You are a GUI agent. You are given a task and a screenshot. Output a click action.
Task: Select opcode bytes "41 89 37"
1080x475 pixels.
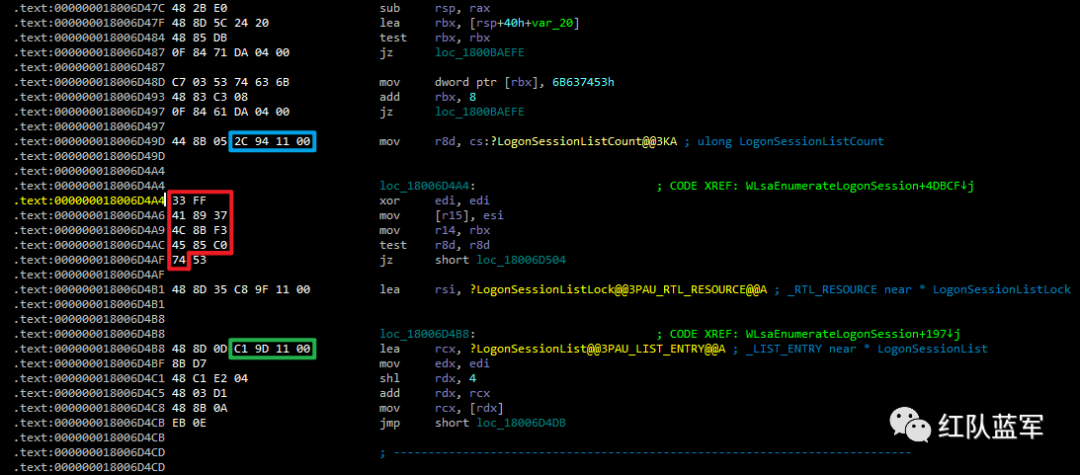[x=200, y=215]
